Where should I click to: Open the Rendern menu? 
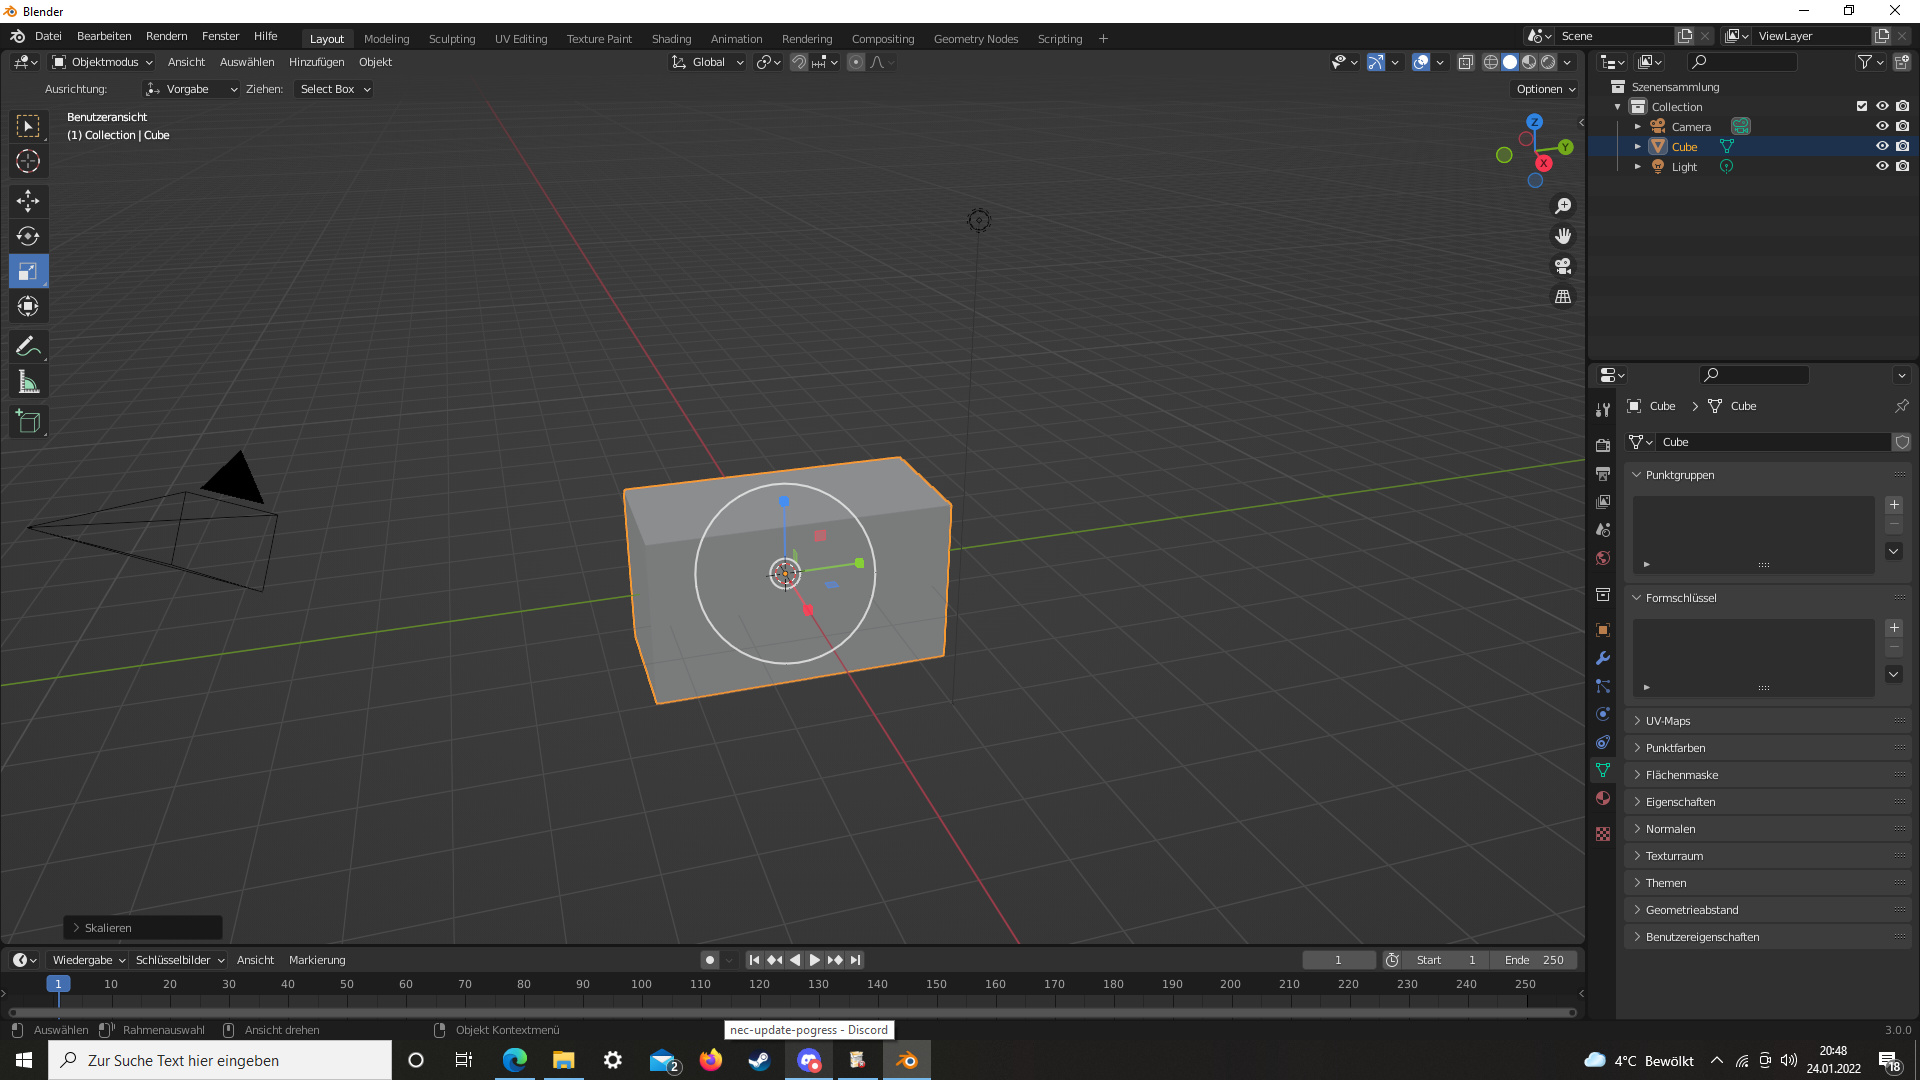pos(166,36)
